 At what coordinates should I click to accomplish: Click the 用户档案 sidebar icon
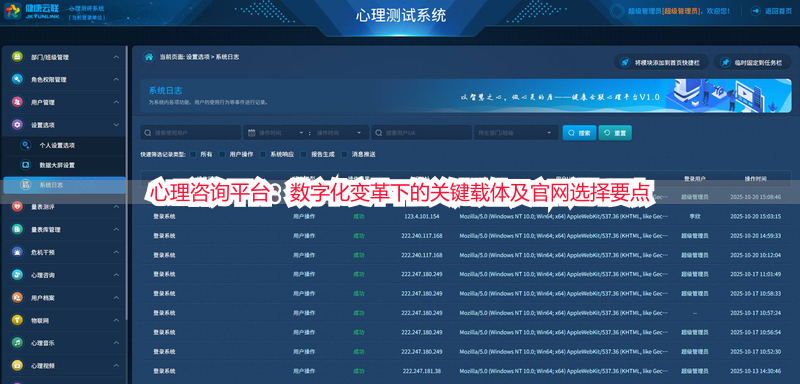coord(17,297)
